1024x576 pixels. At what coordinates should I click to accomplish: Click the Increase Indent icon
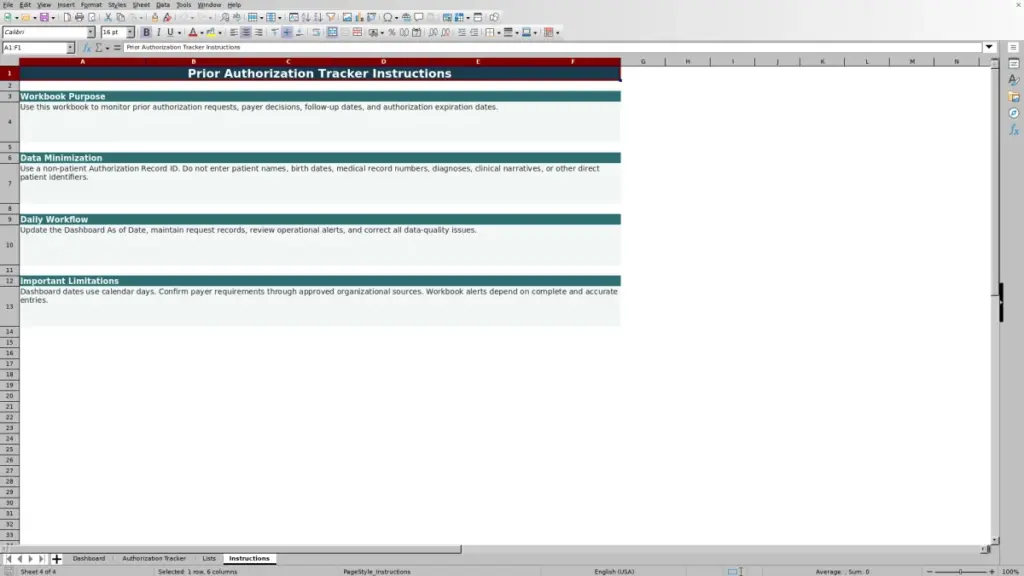[462, 33]
